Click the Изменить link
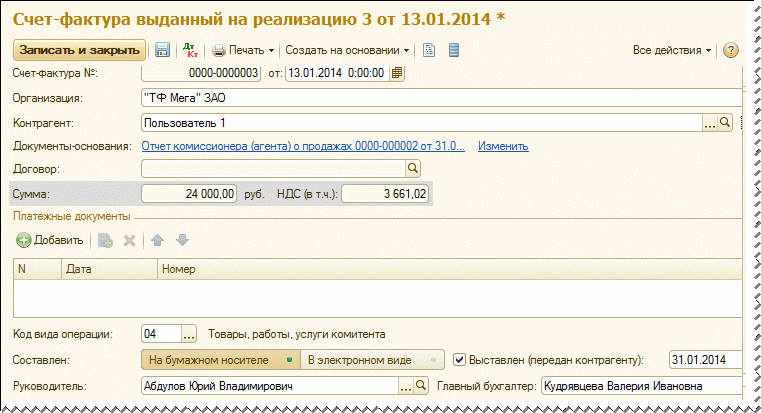761x413 pixels. coord(503,146)
